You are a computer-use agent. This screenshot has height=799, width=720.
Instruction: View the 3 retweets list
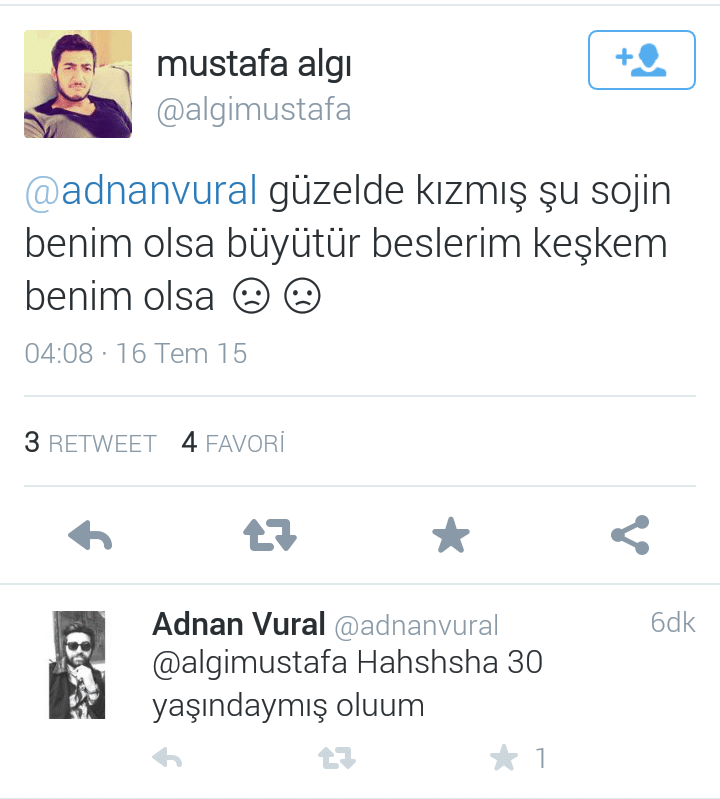(90, 442)
